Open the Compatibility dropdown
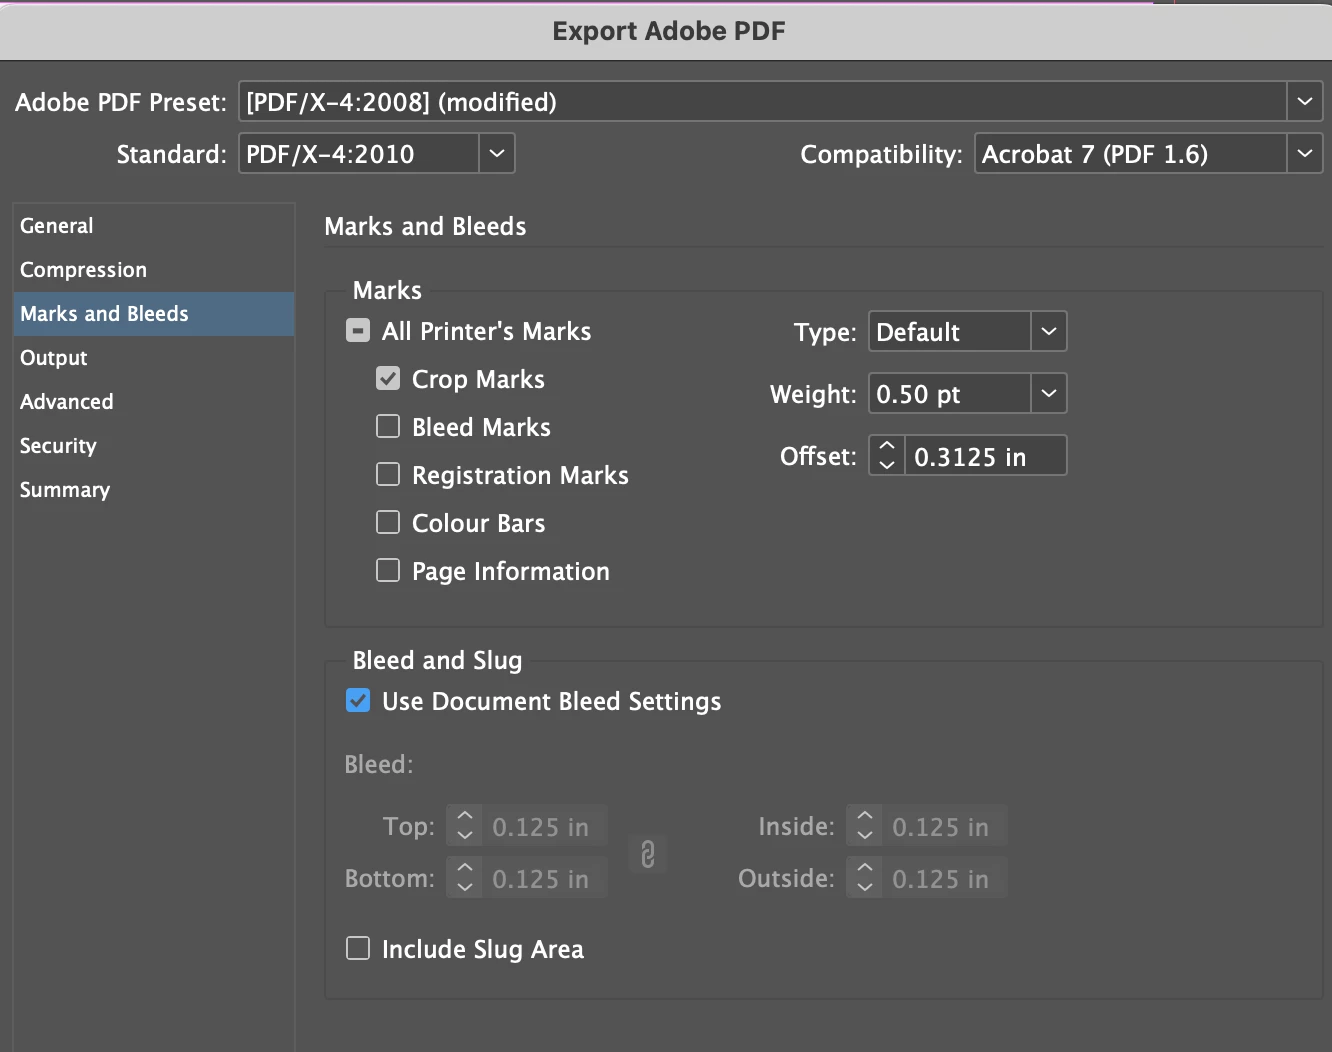Viewport: 1332px width, 1052px height. coord(1304,154)
